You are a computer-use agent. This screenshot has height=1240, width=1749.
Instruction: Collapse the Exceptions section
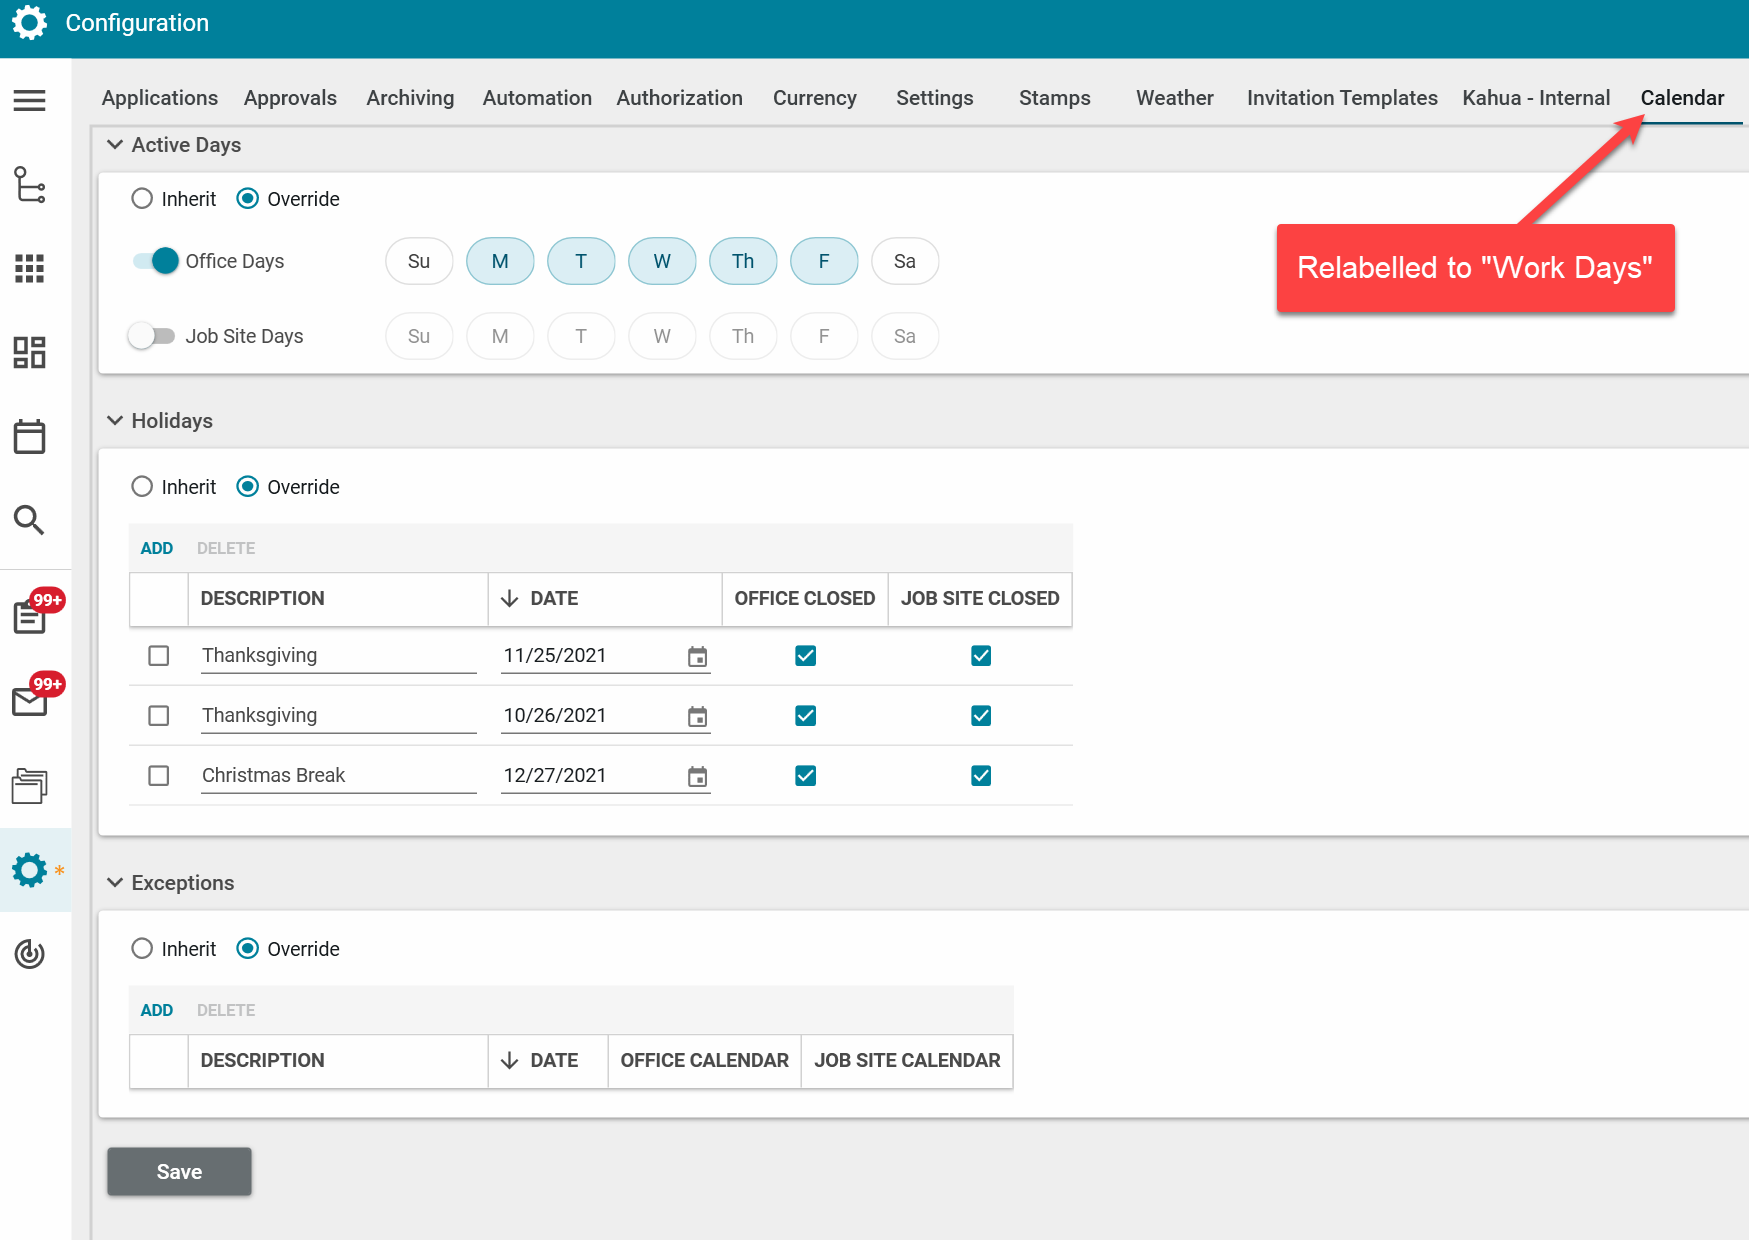tap(115, 883)
